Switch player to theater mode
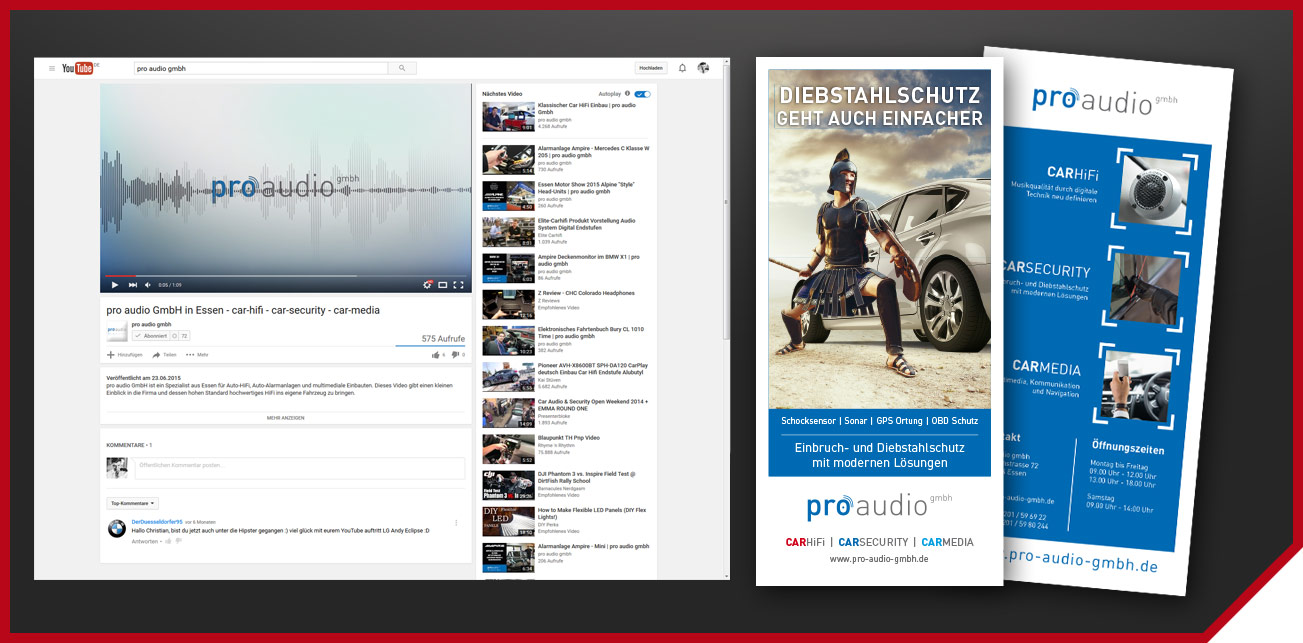 (x=443, y=285)
